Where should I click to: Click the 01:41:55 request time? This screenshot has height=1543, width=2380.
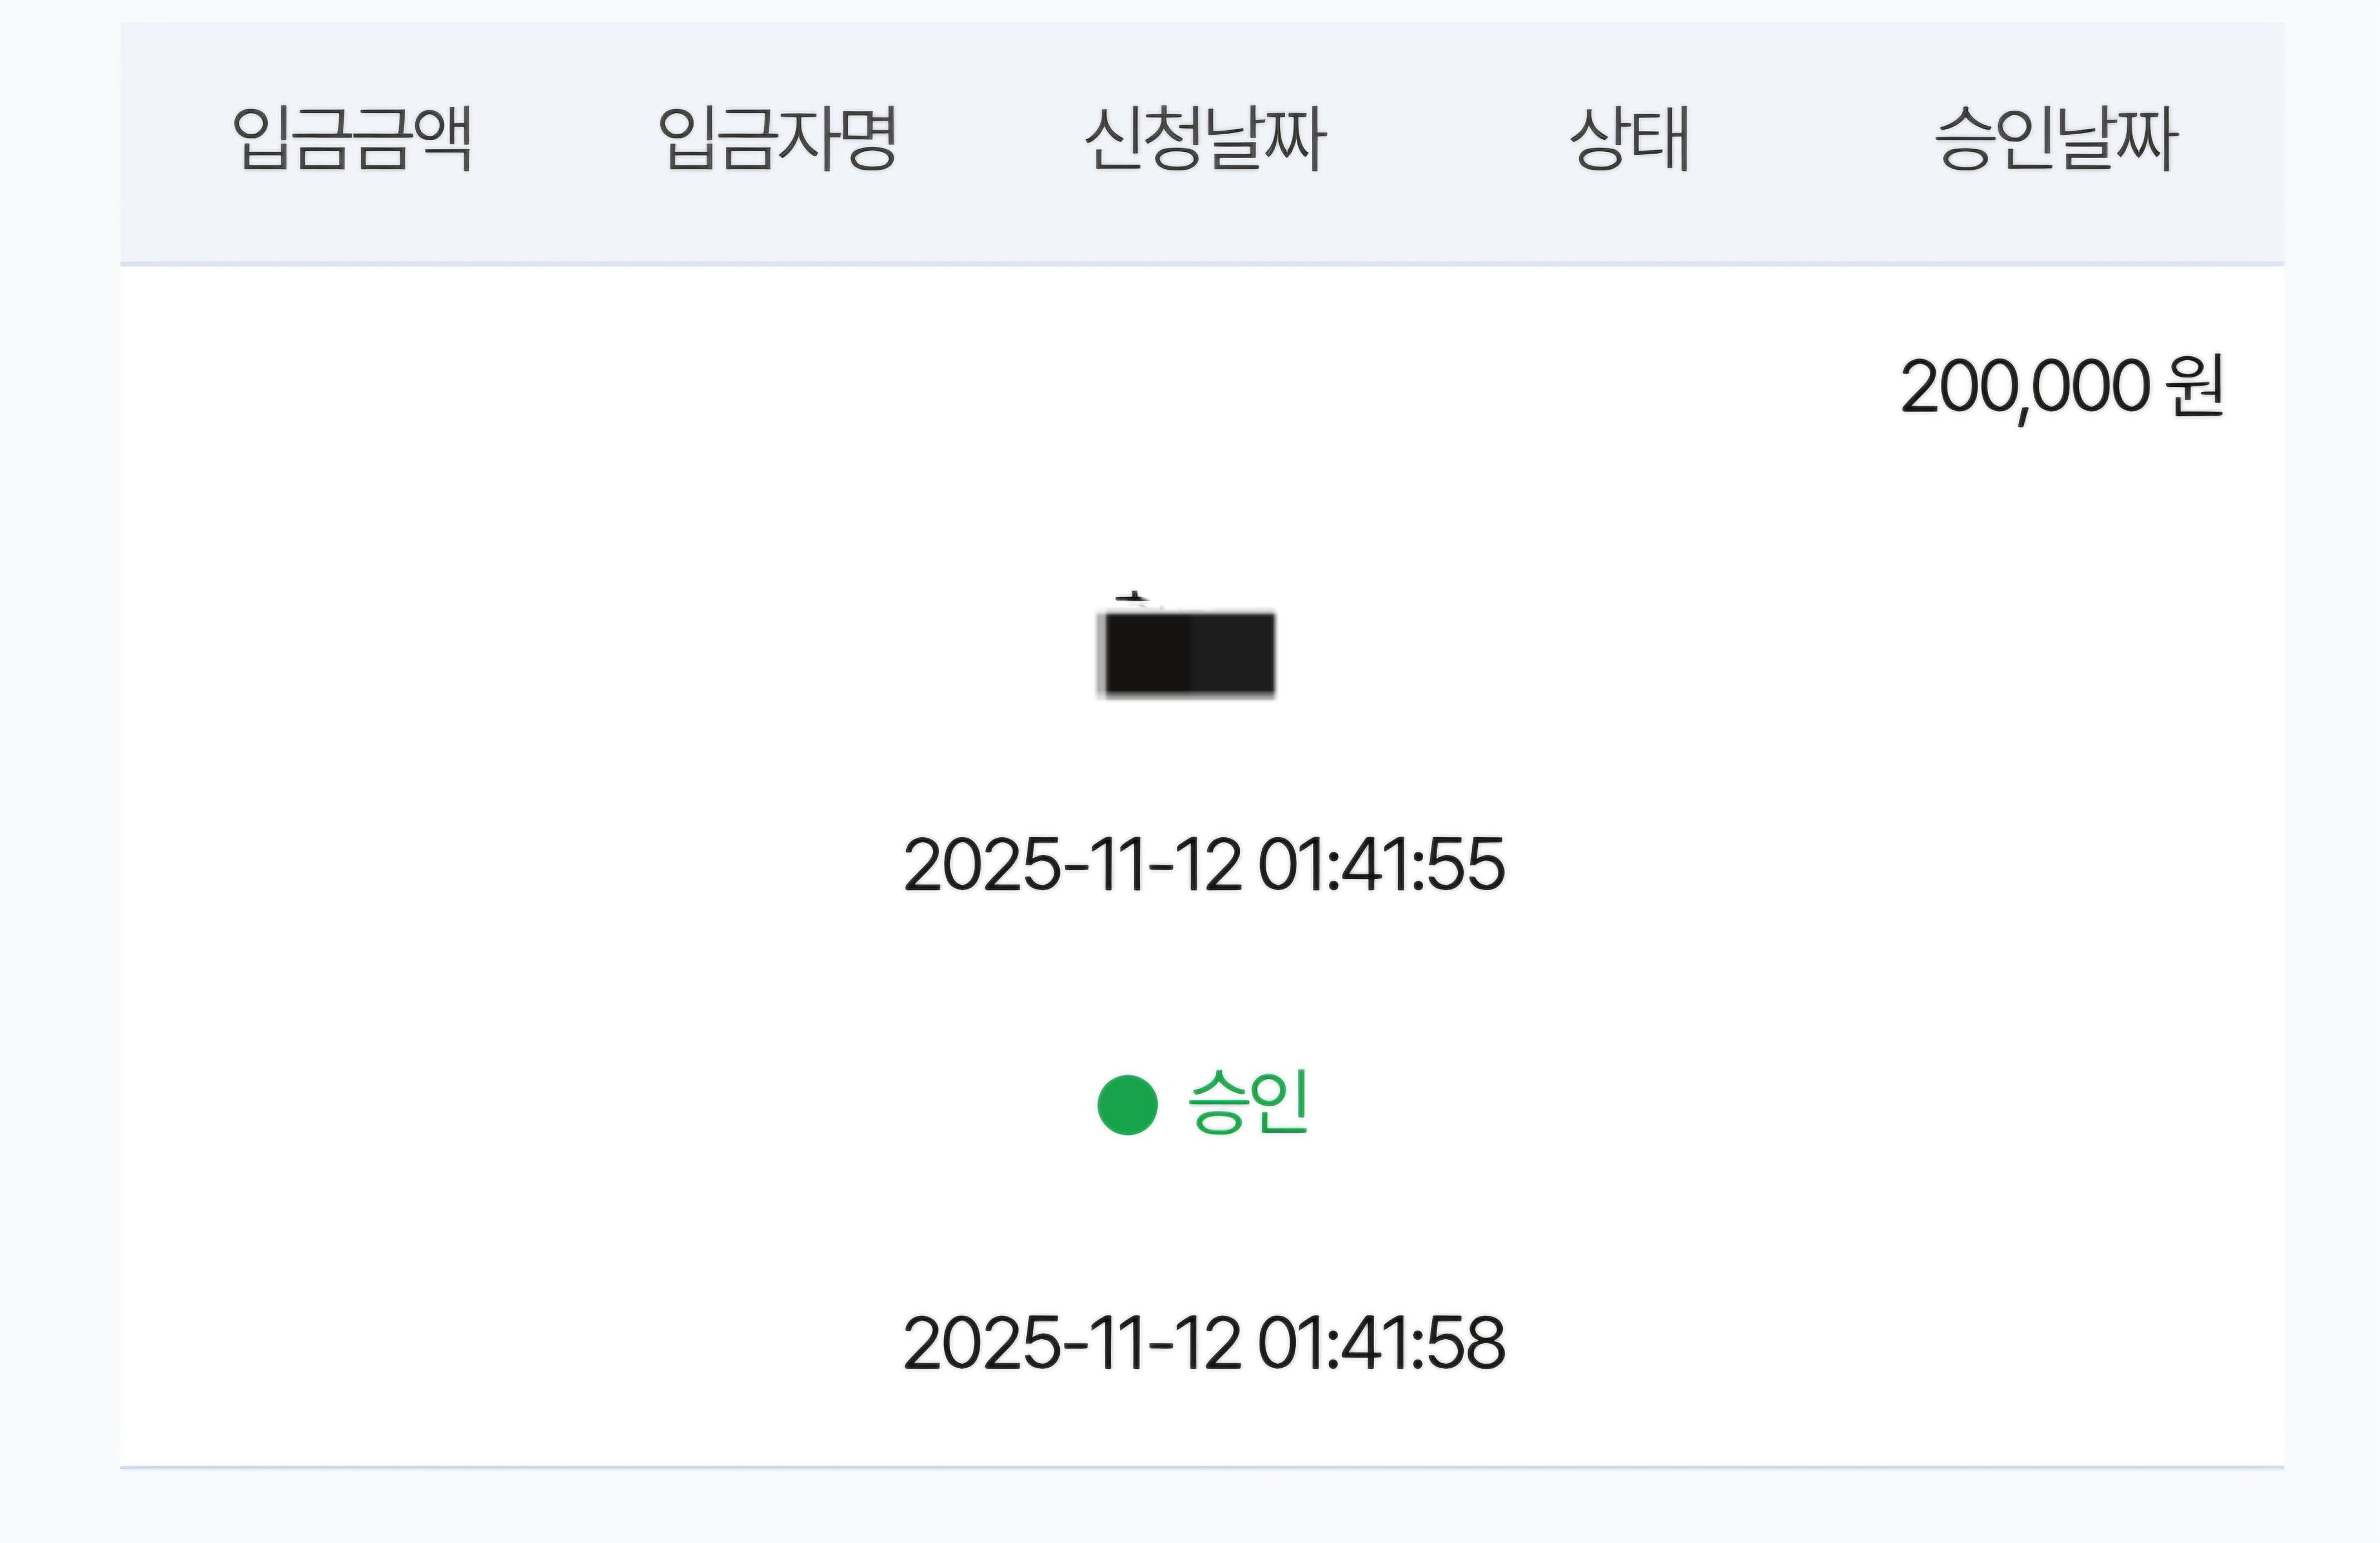(1381, 865)
